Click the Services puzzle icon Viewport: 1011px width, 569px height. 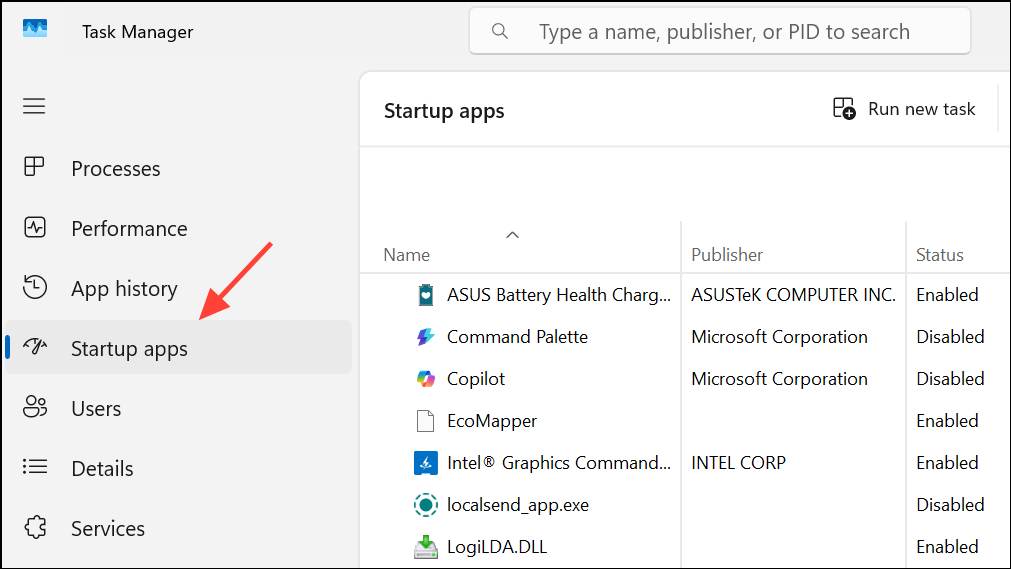[35, 528]
